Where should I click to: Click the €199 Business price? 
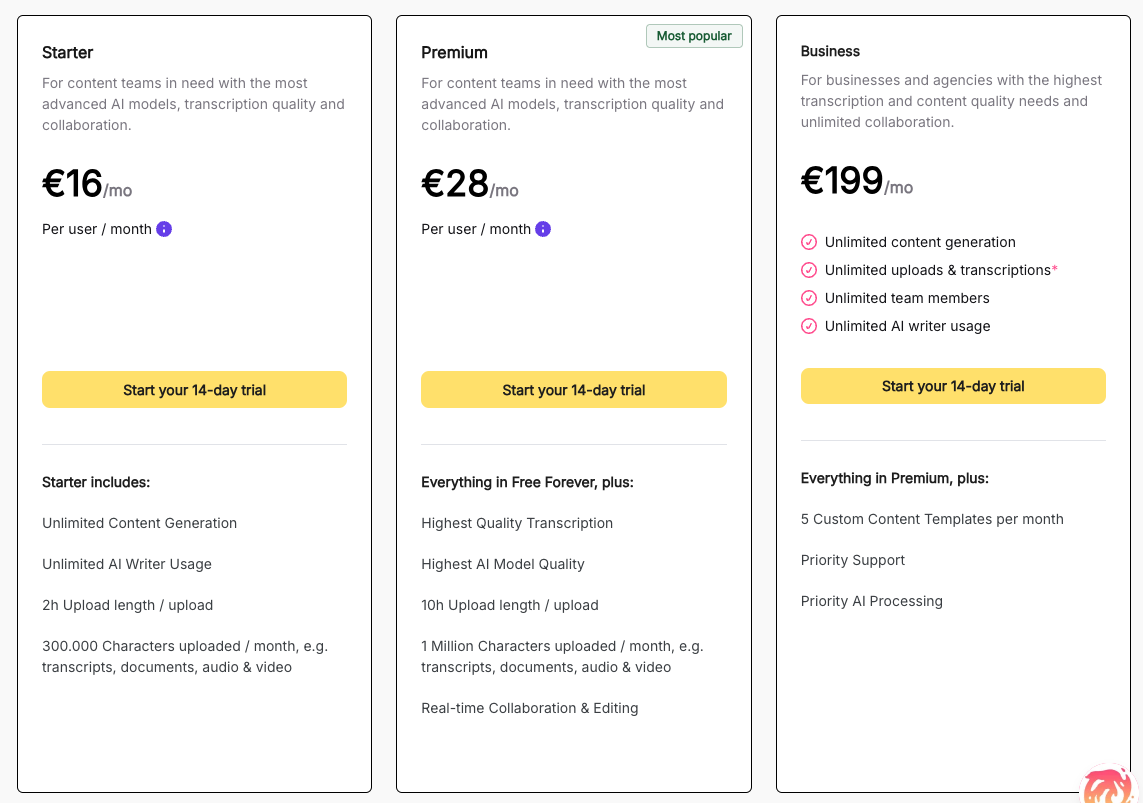[842, 181]
